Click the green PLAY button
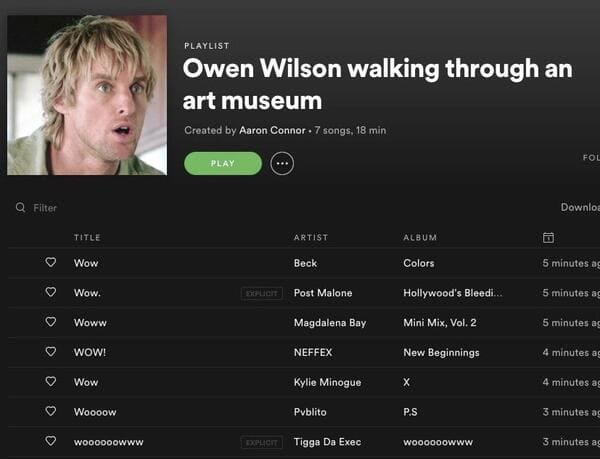The image size is (600, 459). (223, 163)
